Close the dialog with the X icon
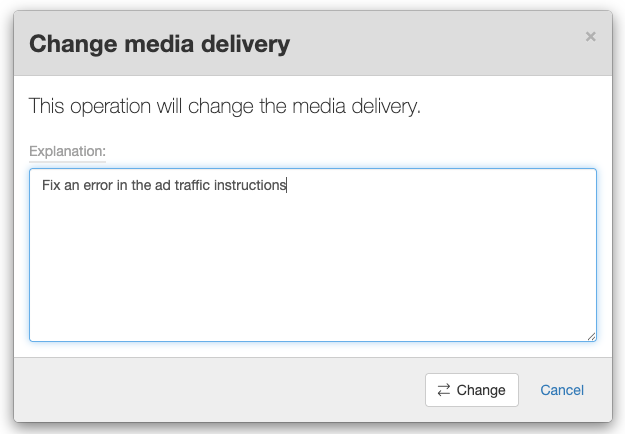625x434 pixels. click(590, 37)
